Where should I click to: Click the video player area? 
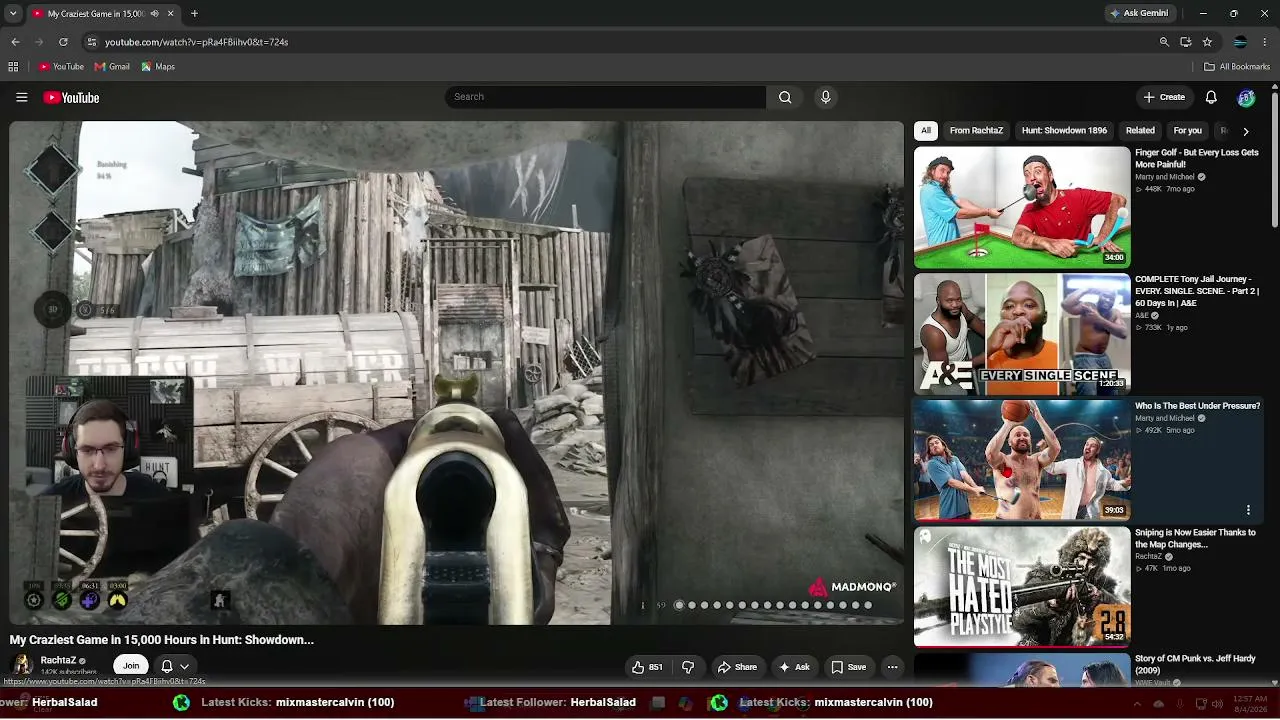(456, 372)
